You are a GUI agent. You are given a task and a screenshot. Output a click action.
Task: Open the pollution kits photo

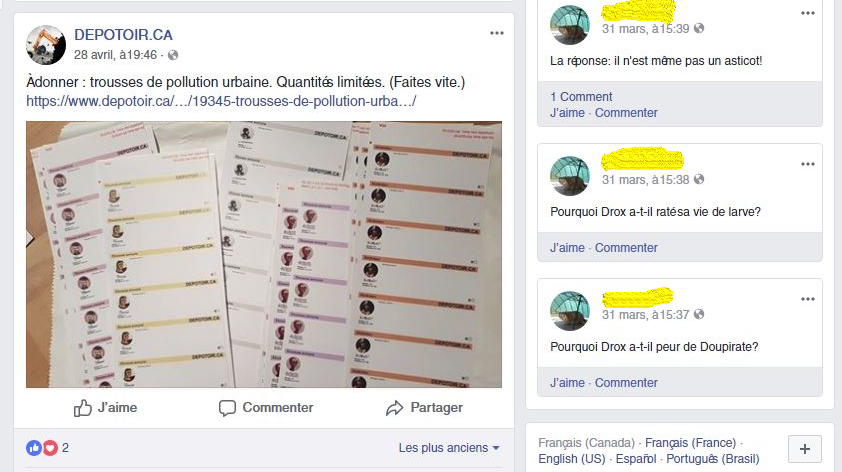point(264,254)
